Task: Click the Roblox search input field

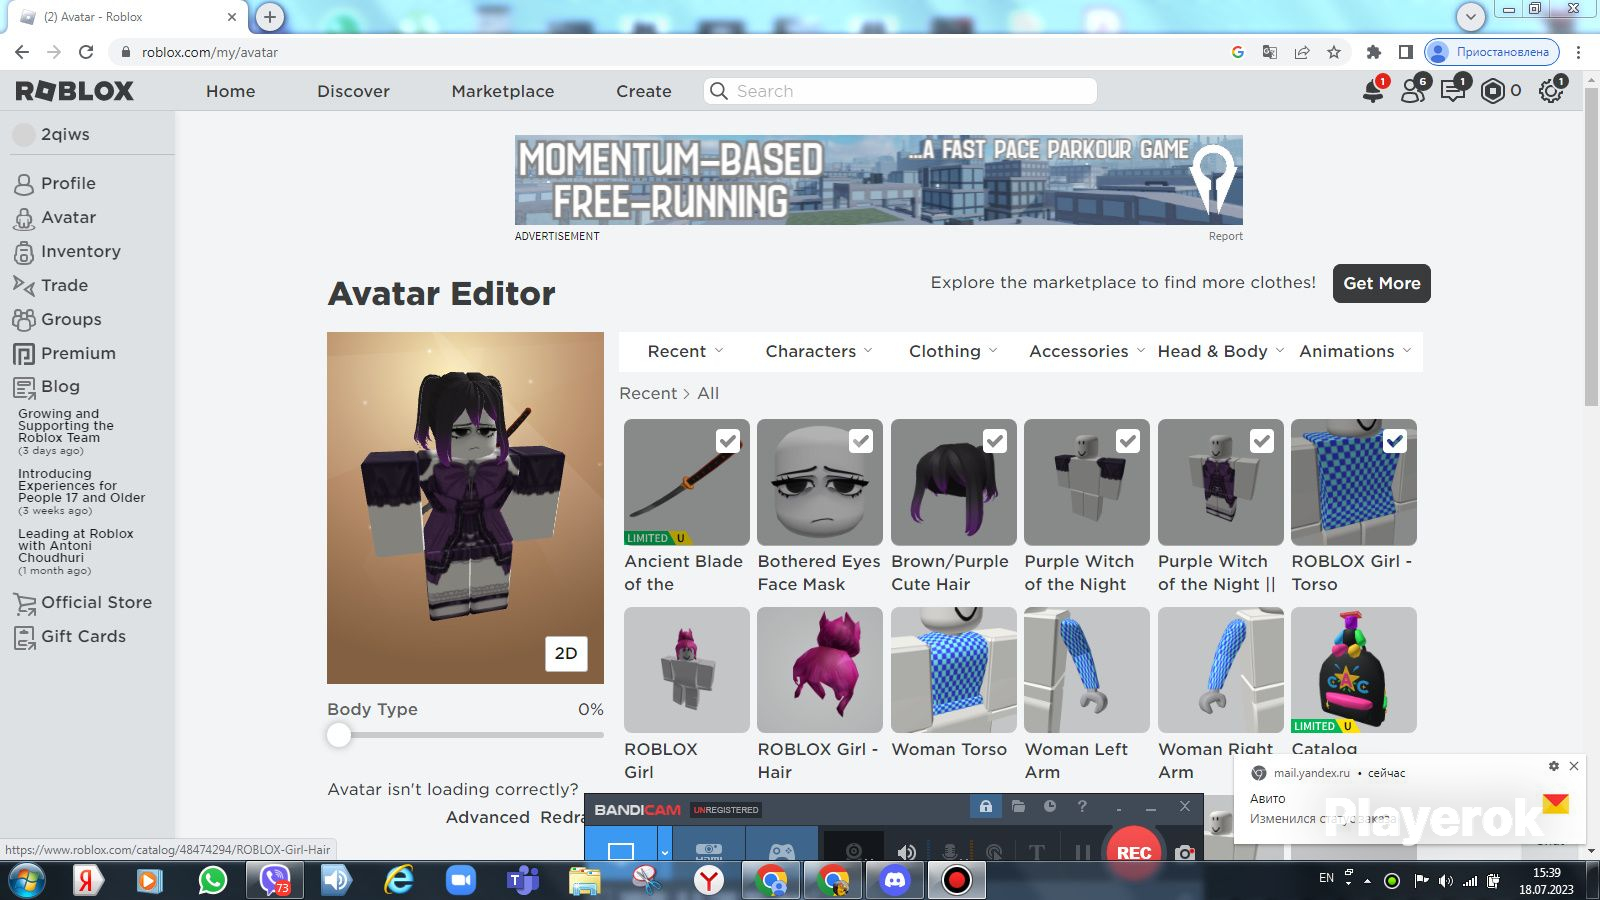Action: coord(901,91)
